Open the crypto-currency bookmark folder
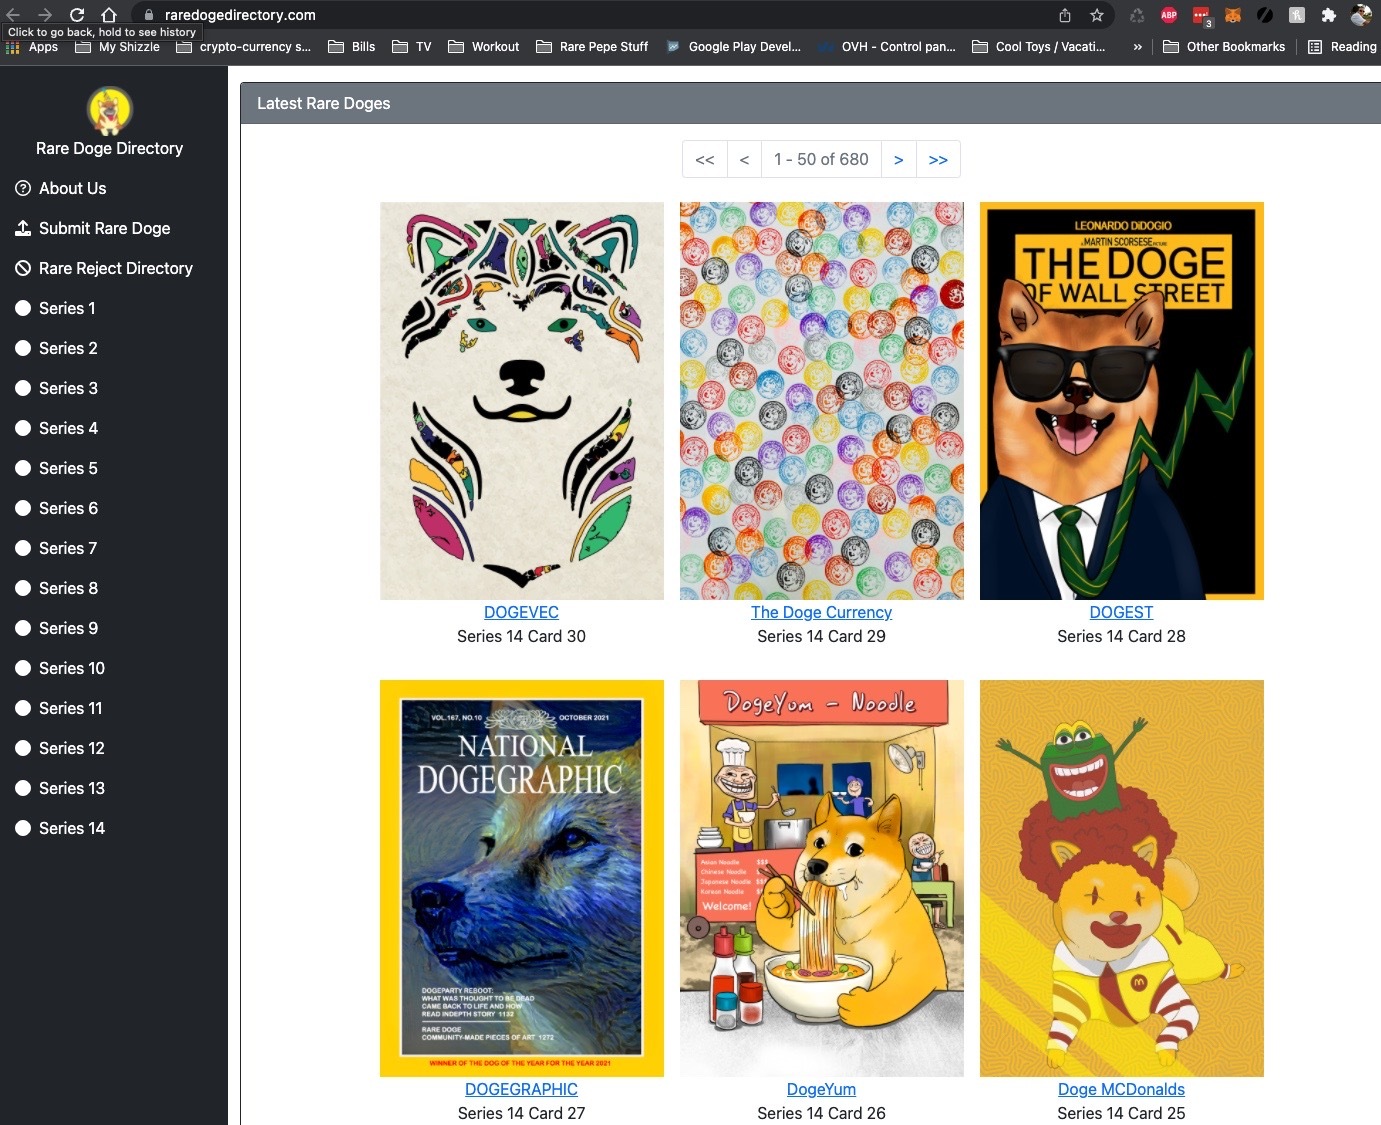 coord(243,47)
